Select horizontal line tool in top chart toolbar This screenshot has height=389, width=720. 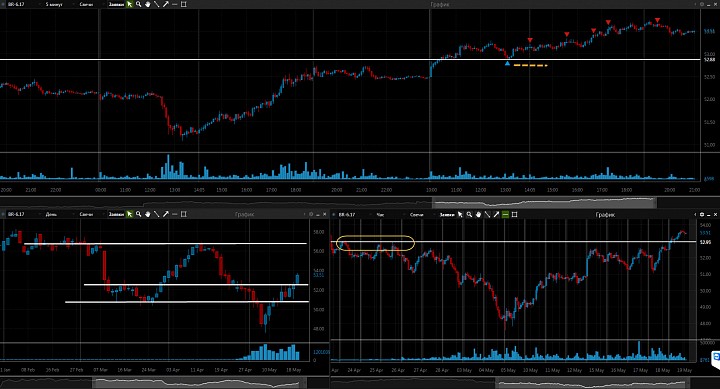[x=174, y=4]
